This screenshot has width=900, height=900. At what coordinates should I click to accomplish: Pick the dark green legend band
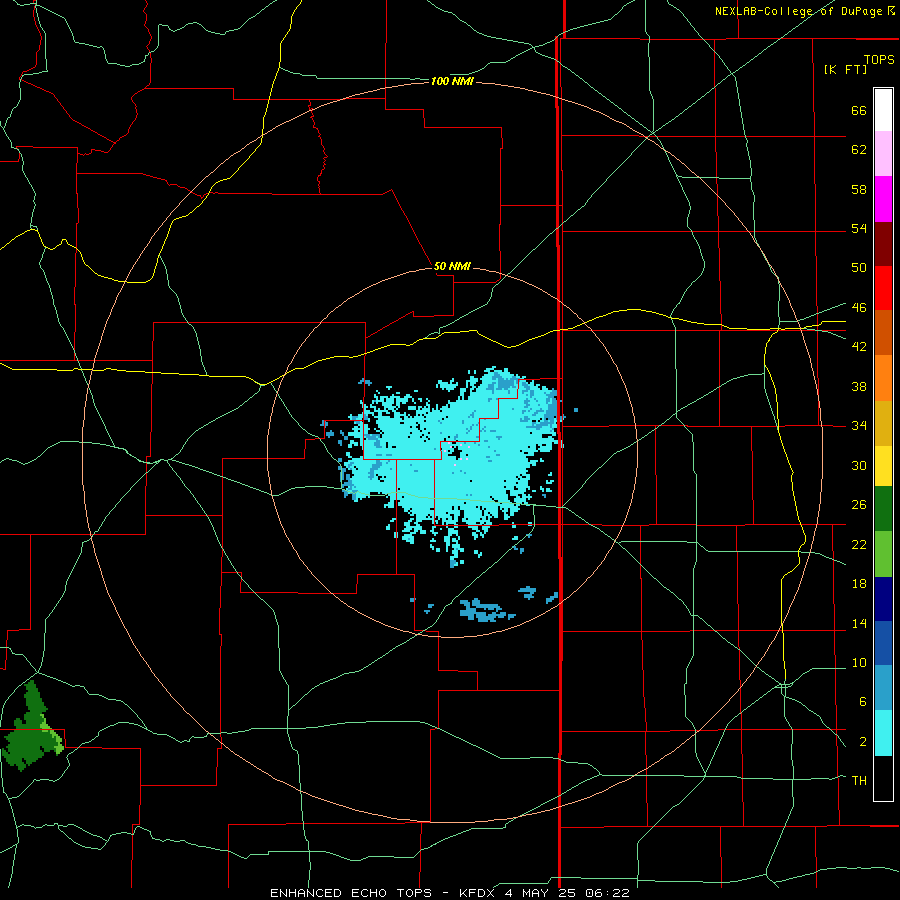click(883, 509)
